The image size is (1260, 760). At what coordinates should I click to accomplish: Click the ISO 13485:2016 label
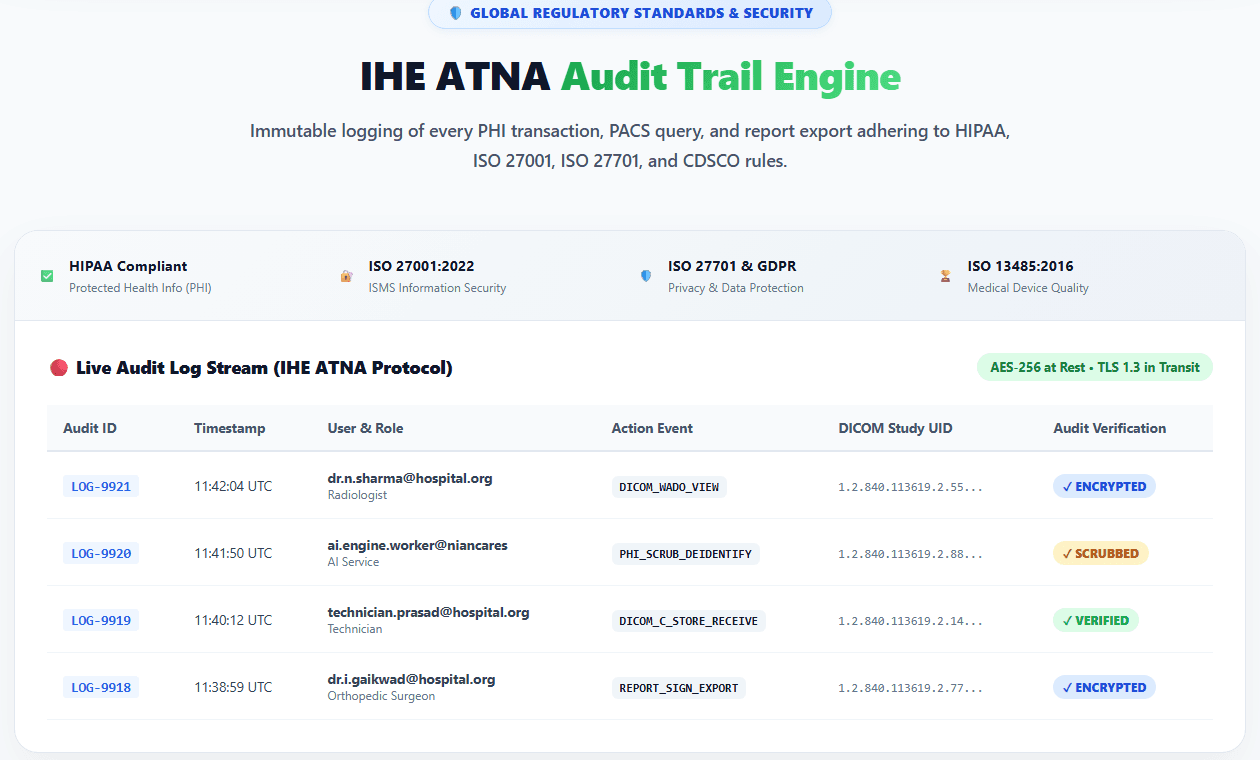(1020, 266)
